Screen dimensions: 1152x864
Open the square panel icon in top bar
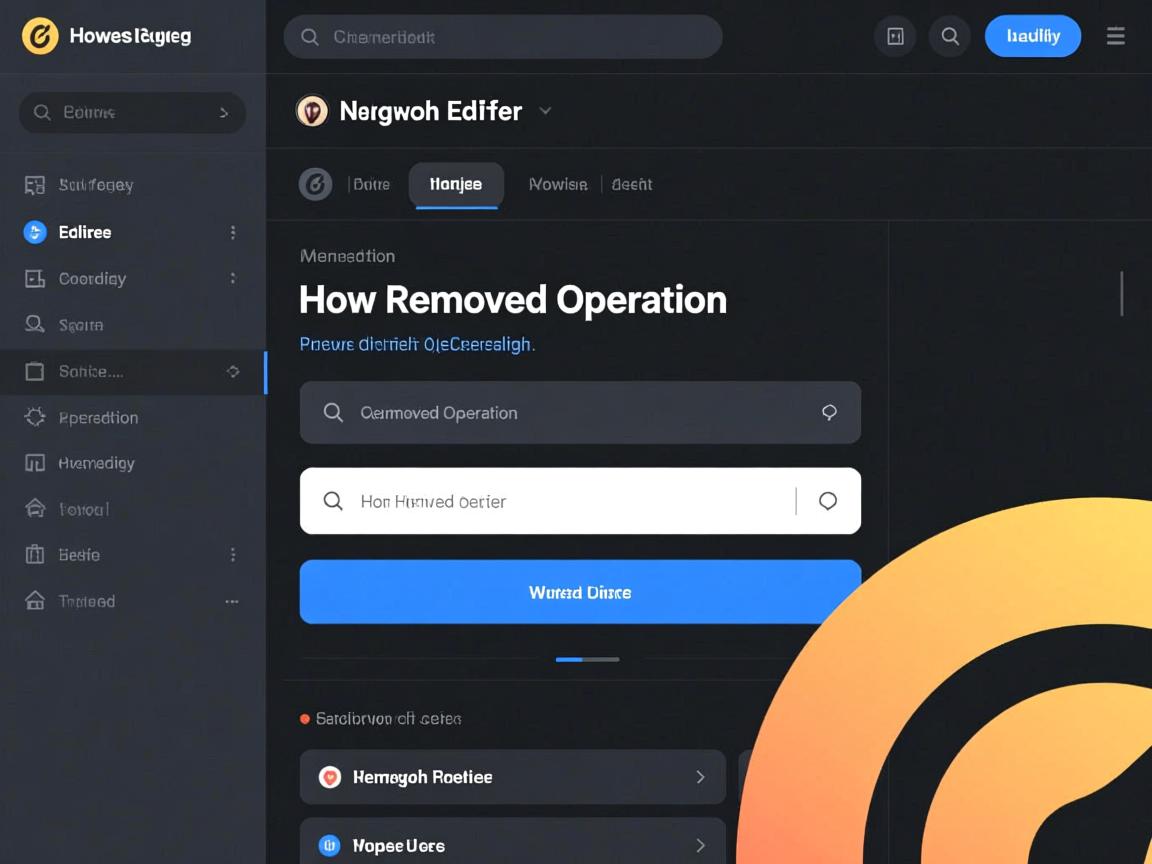pos(895,37)
